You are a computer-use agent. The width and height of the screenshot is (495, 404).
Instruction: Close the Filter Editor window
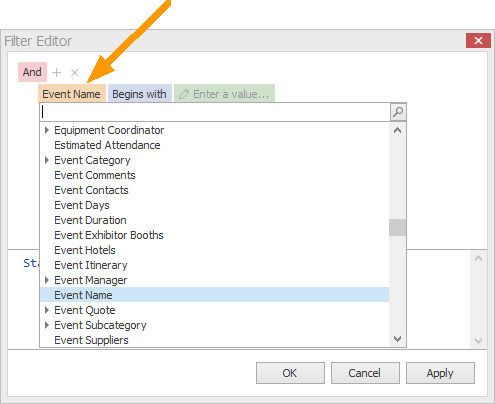click(478, 41)
